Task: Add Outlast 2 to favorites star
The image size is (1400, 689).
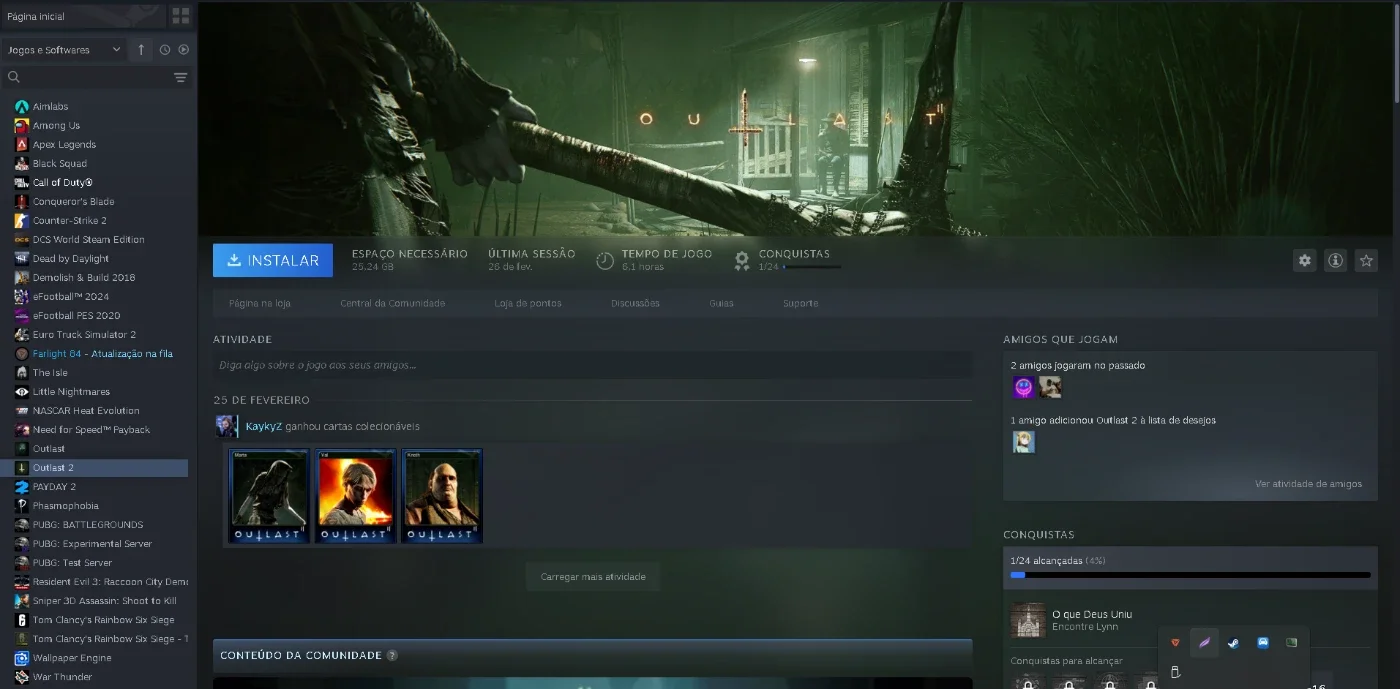Action: [x=1366, y=260]
